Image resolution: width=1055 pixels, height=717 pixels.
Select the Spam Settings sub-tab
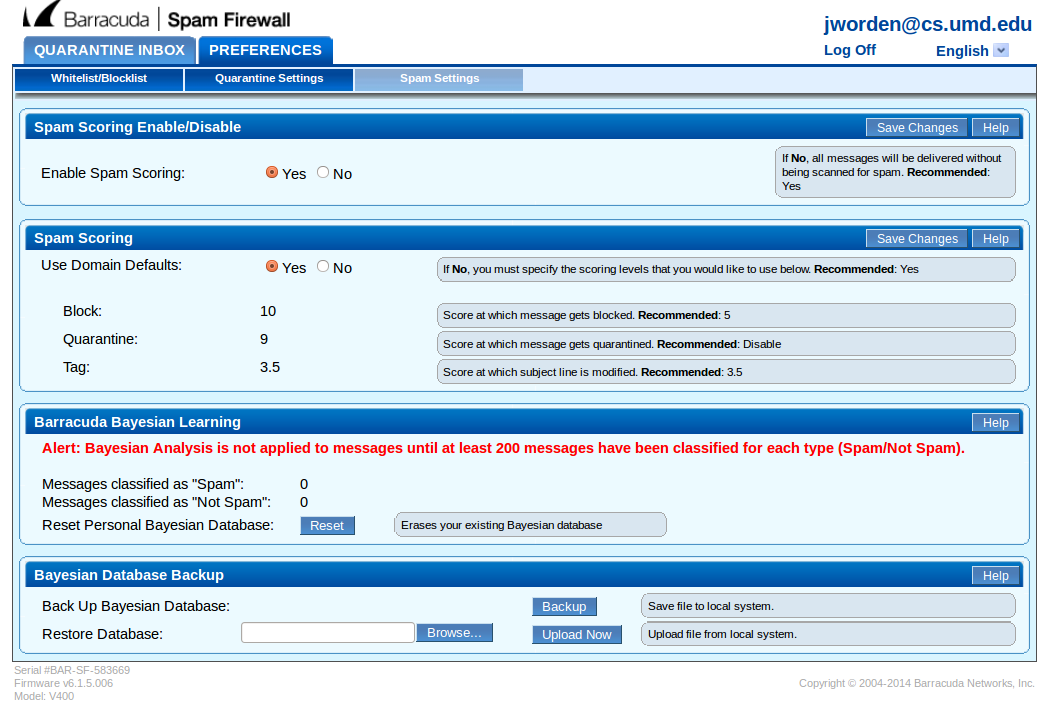[x=439, y=79]
